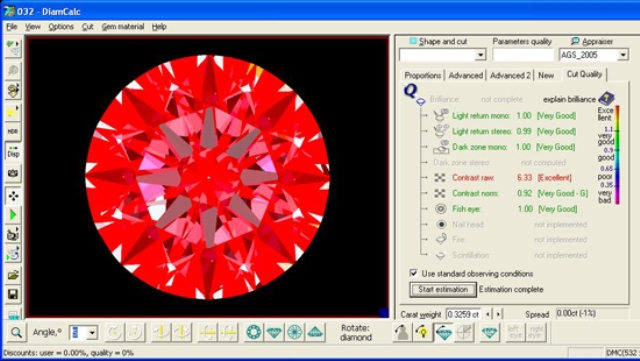
Task: Open the folder icon in left toolbar
Action: click(x=13, y=275)
